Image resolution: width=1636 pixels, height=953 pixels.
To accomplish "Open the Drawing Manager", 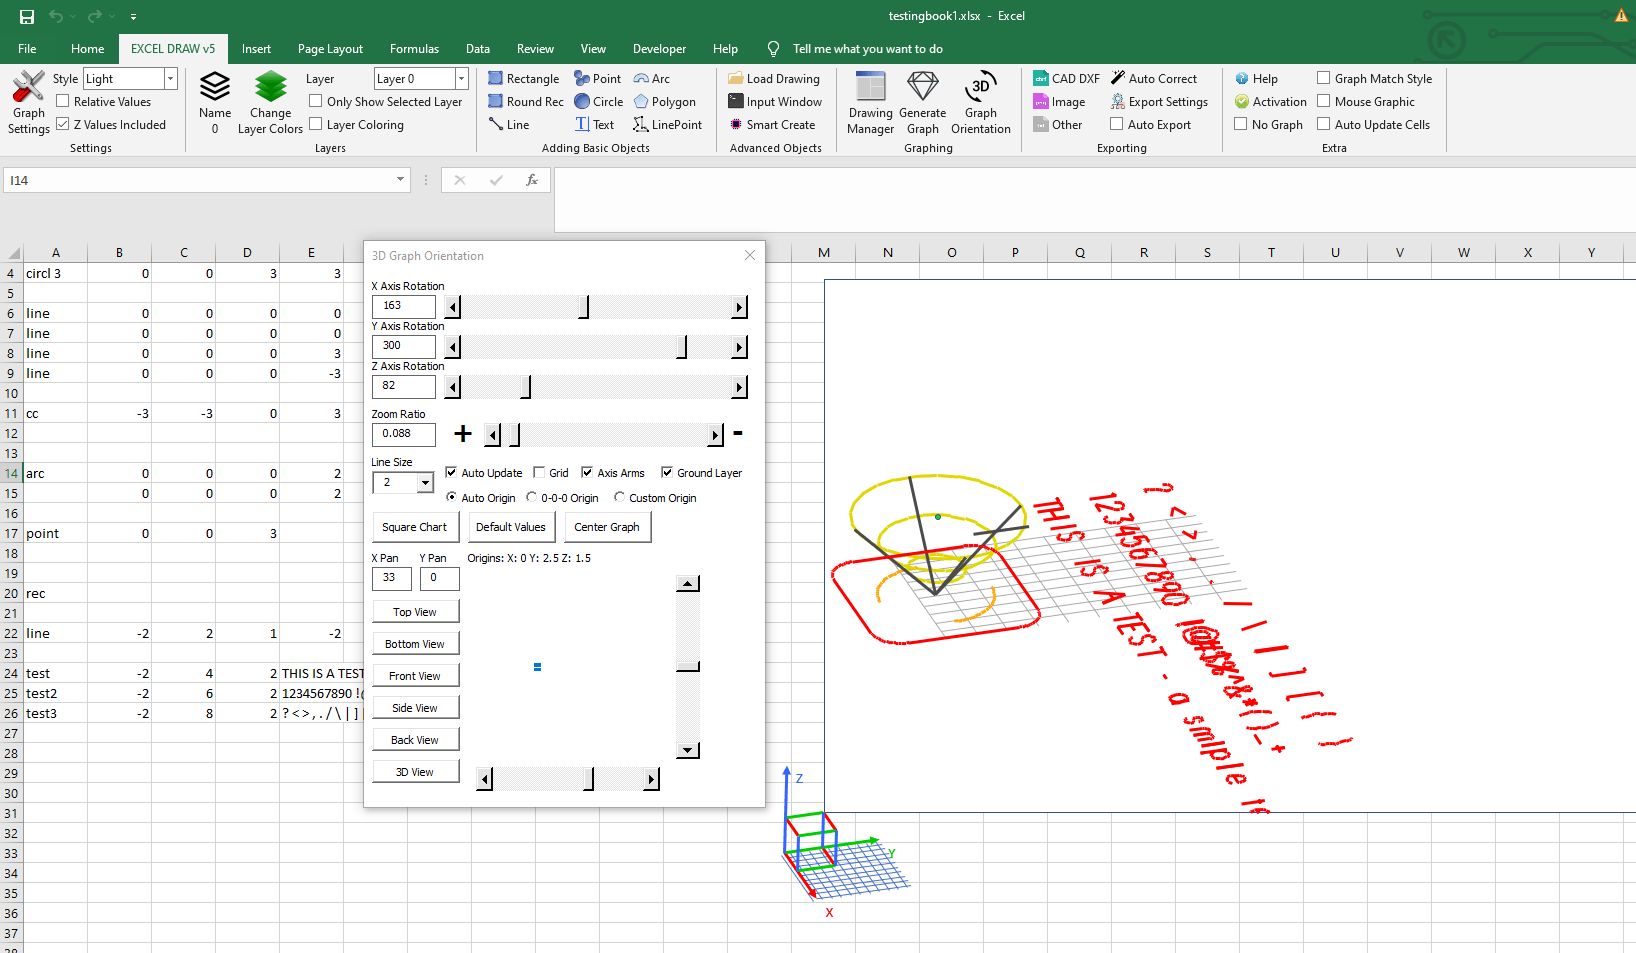I will pyautogui.click(x=869, y=101).
